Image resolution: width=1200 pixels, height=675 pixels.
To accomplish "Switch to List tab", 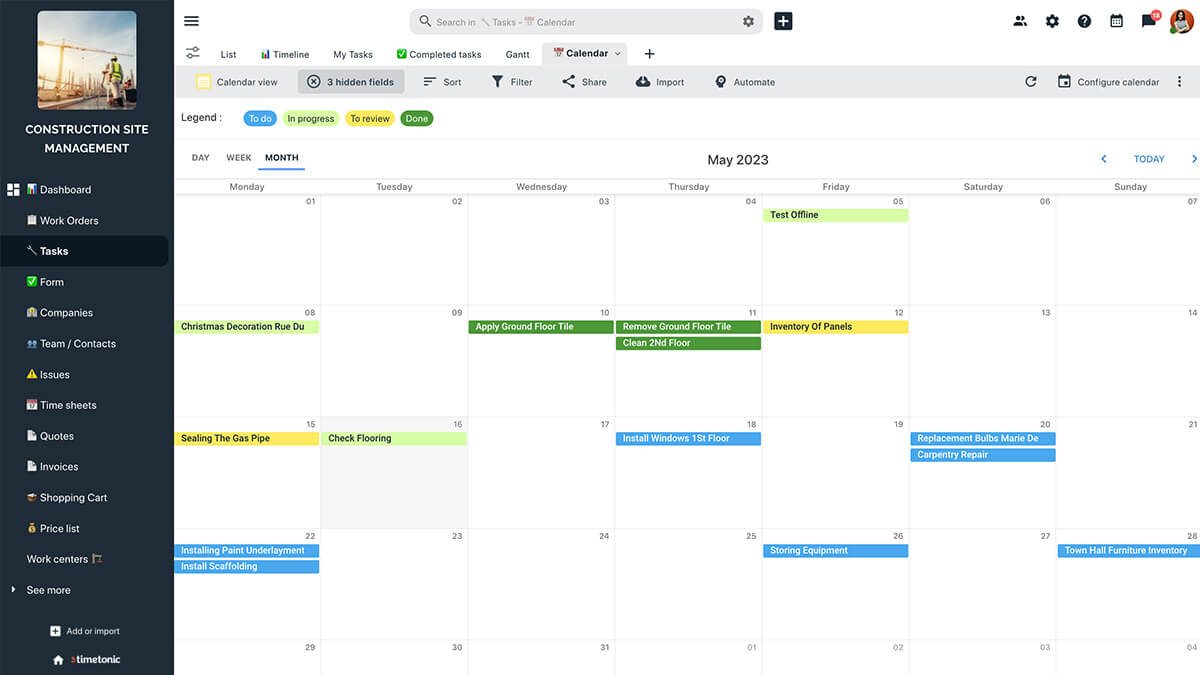I will tap(228, 54).
